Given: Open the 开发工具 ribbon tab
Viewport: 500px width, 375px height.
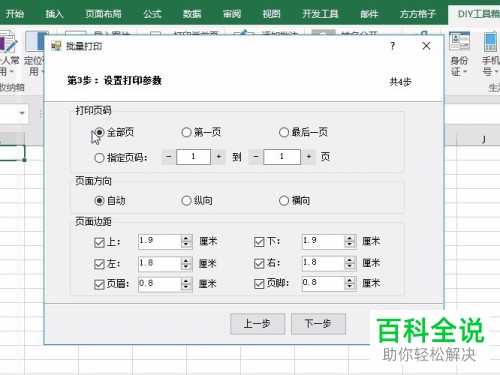Looking at the screenshot, I should click(320, 14).
